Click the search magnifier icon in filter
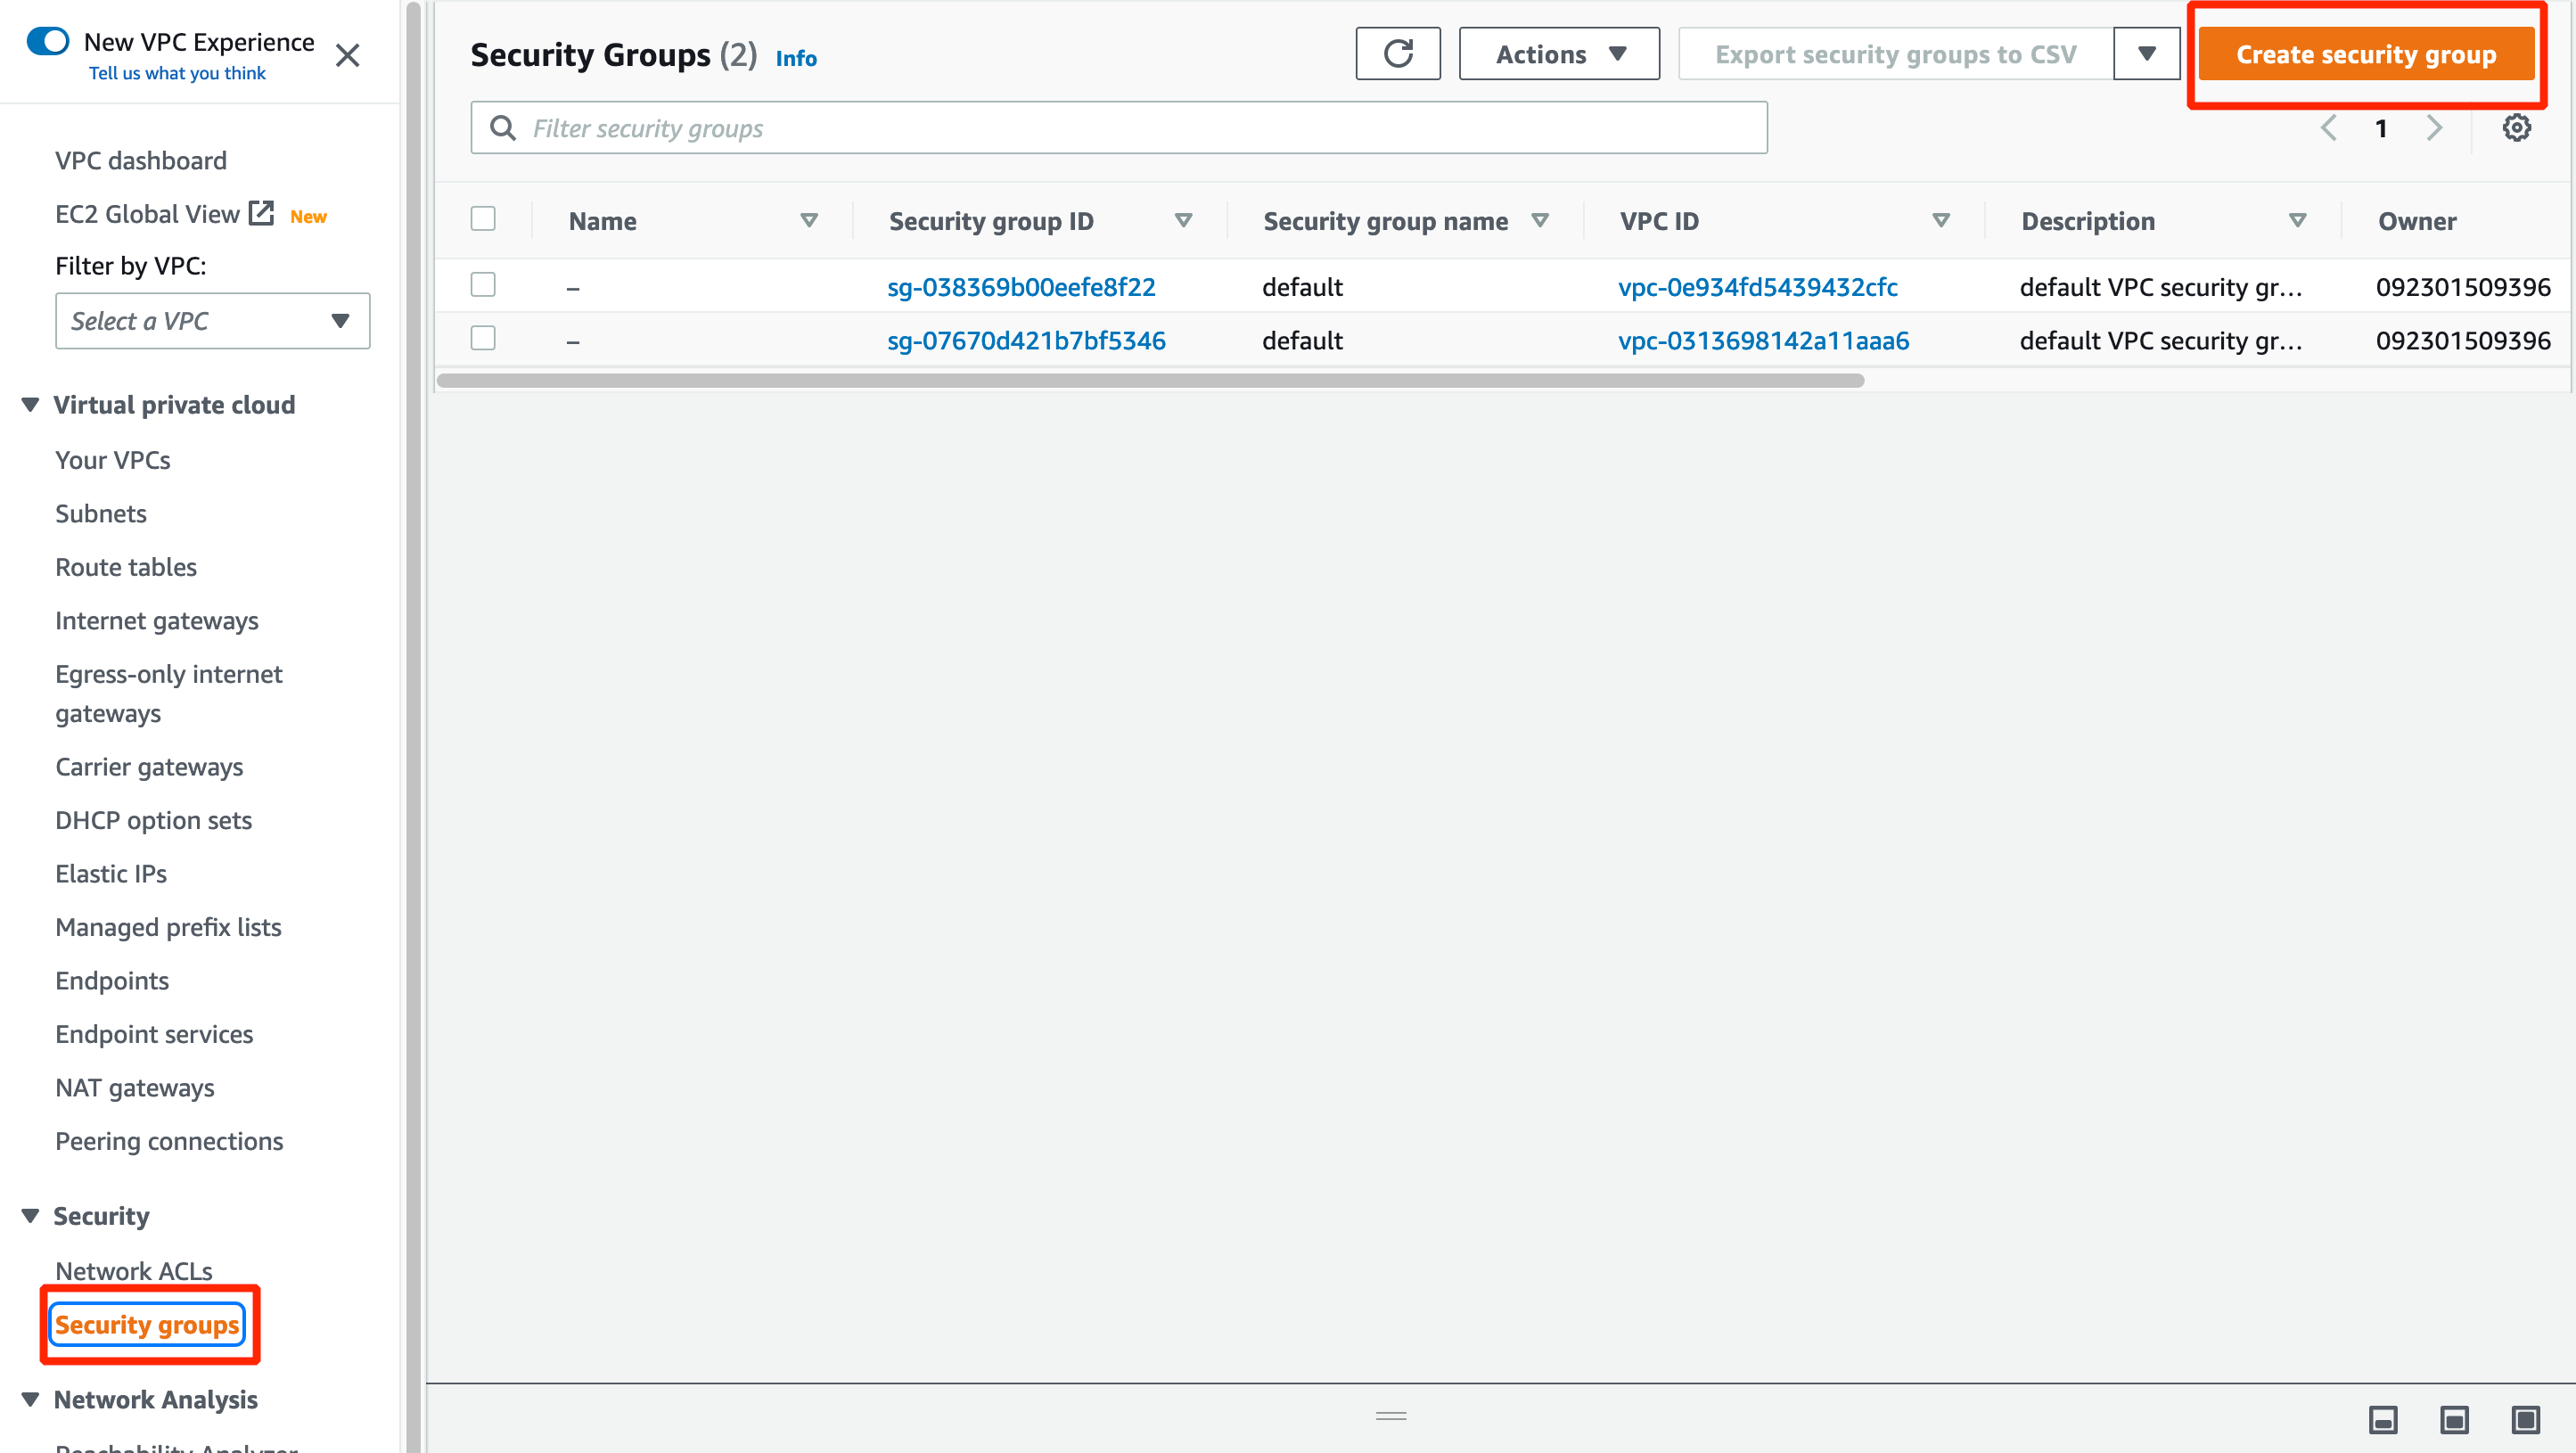 503,128
